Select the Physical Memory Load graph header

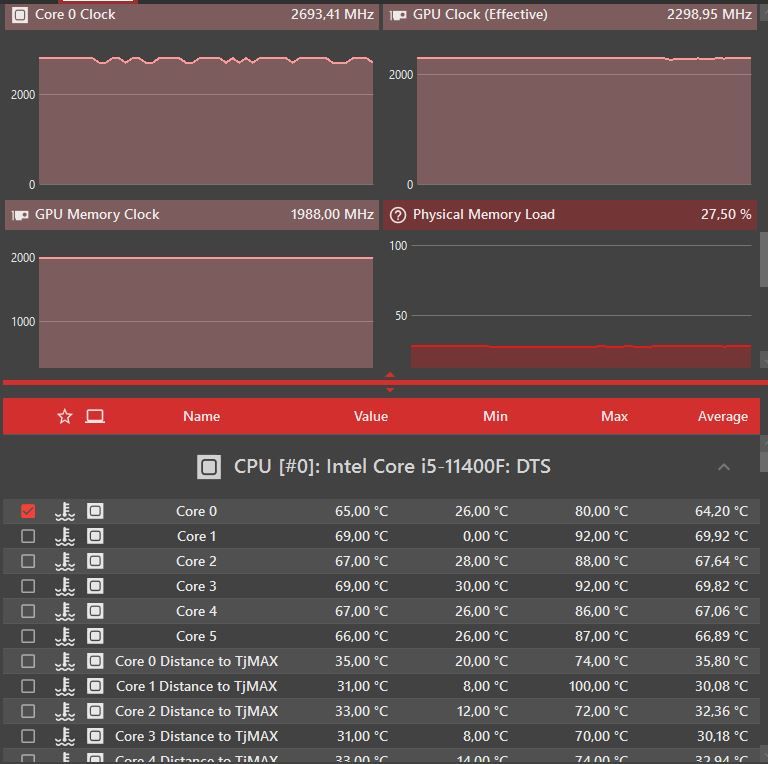click(570, 215)
